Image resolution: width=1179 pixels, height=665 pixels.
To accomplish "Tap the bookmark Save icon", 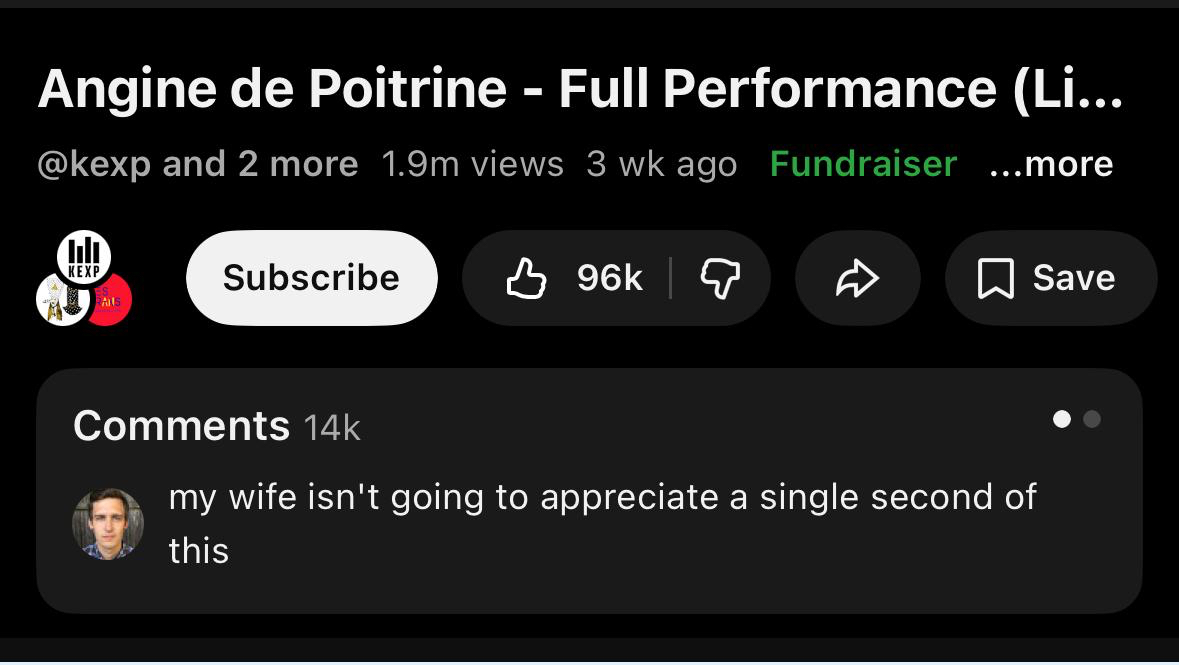I will click(x=995, y=278).
